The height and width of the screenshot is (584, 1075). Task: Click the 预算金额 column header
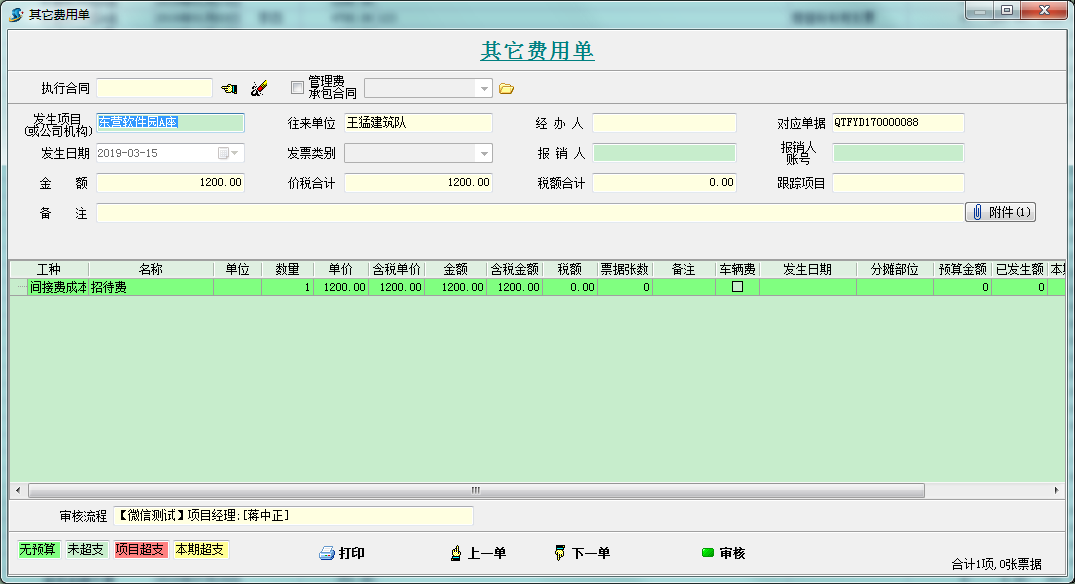(963, 269)
